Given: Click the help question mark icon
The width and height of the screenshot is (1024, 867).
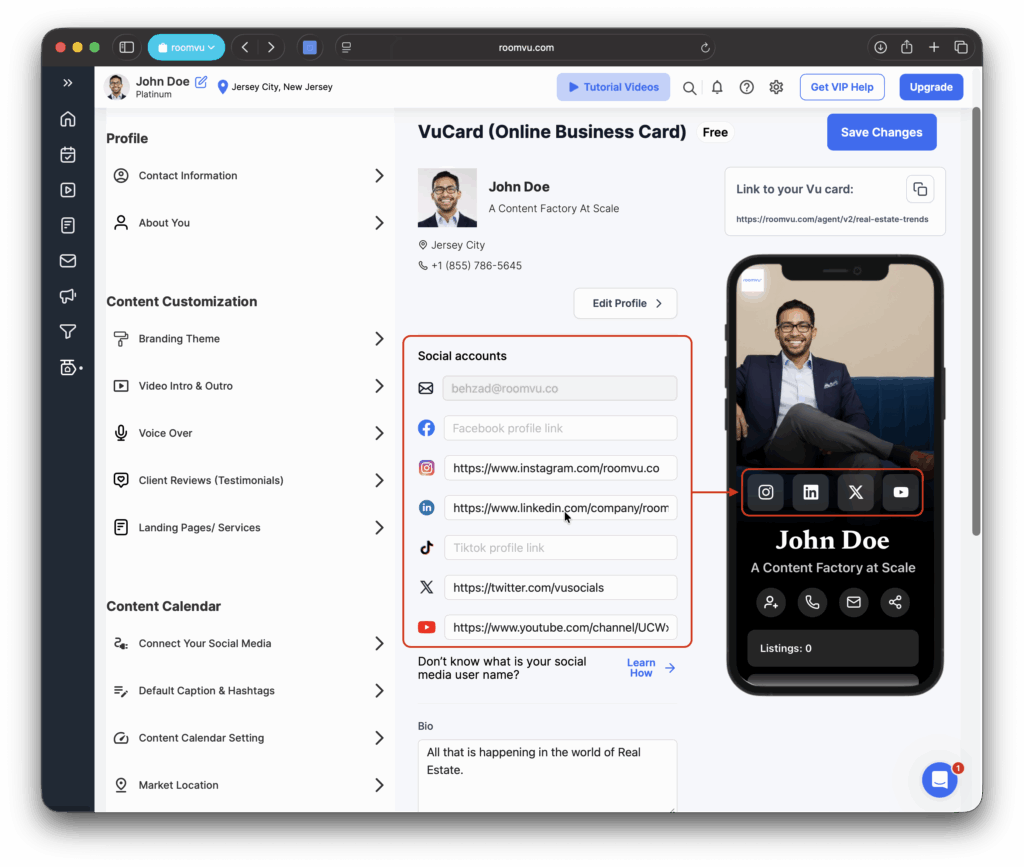Looking at the screenshot, I should pyautogui.click(x=746, y=87).
